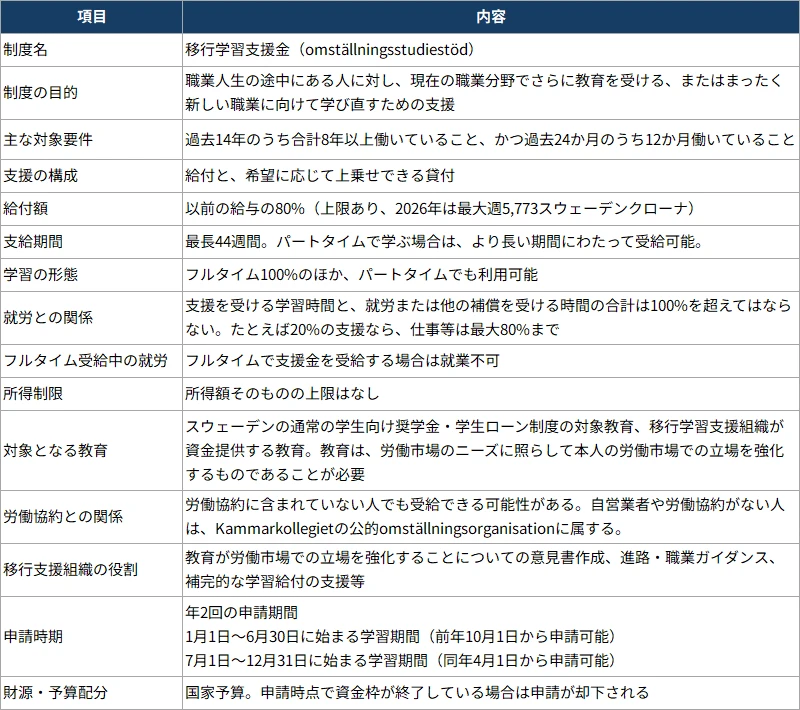Click the cell starting 国家予算。申請時点で

point(491,693)
